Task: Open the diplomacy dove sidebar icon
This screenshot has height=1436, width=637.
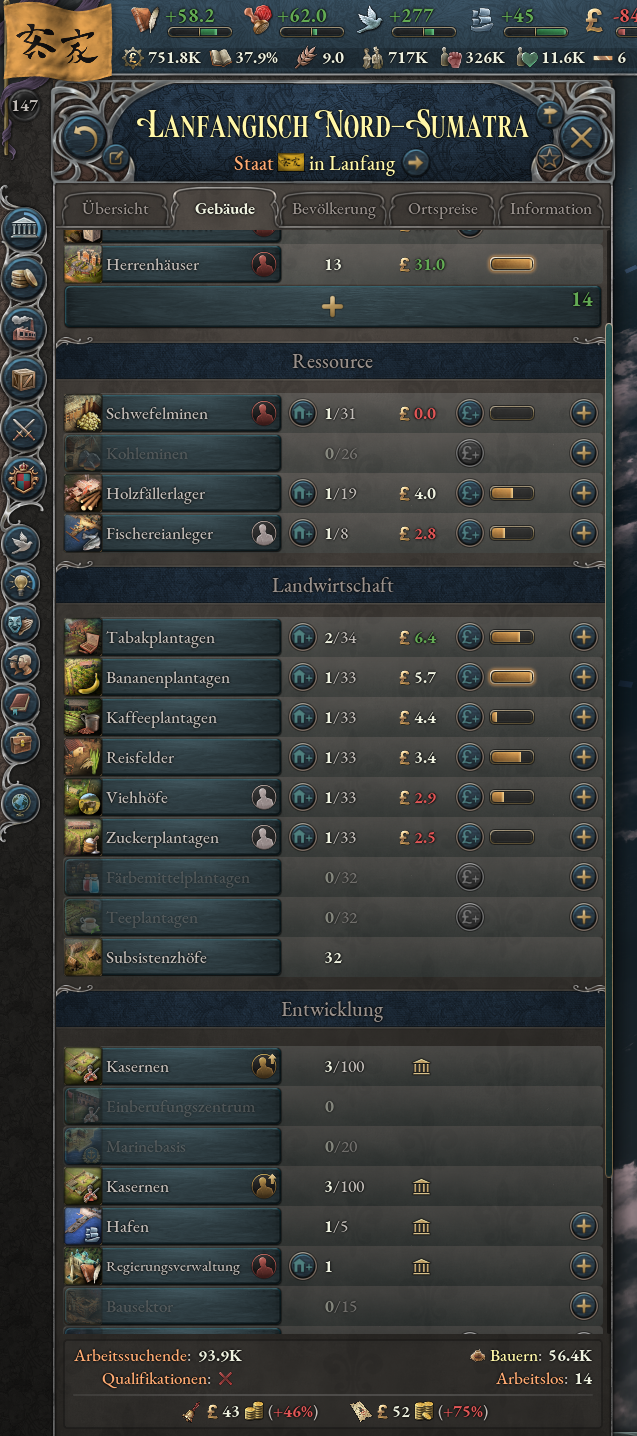Action: pos(21,543)
